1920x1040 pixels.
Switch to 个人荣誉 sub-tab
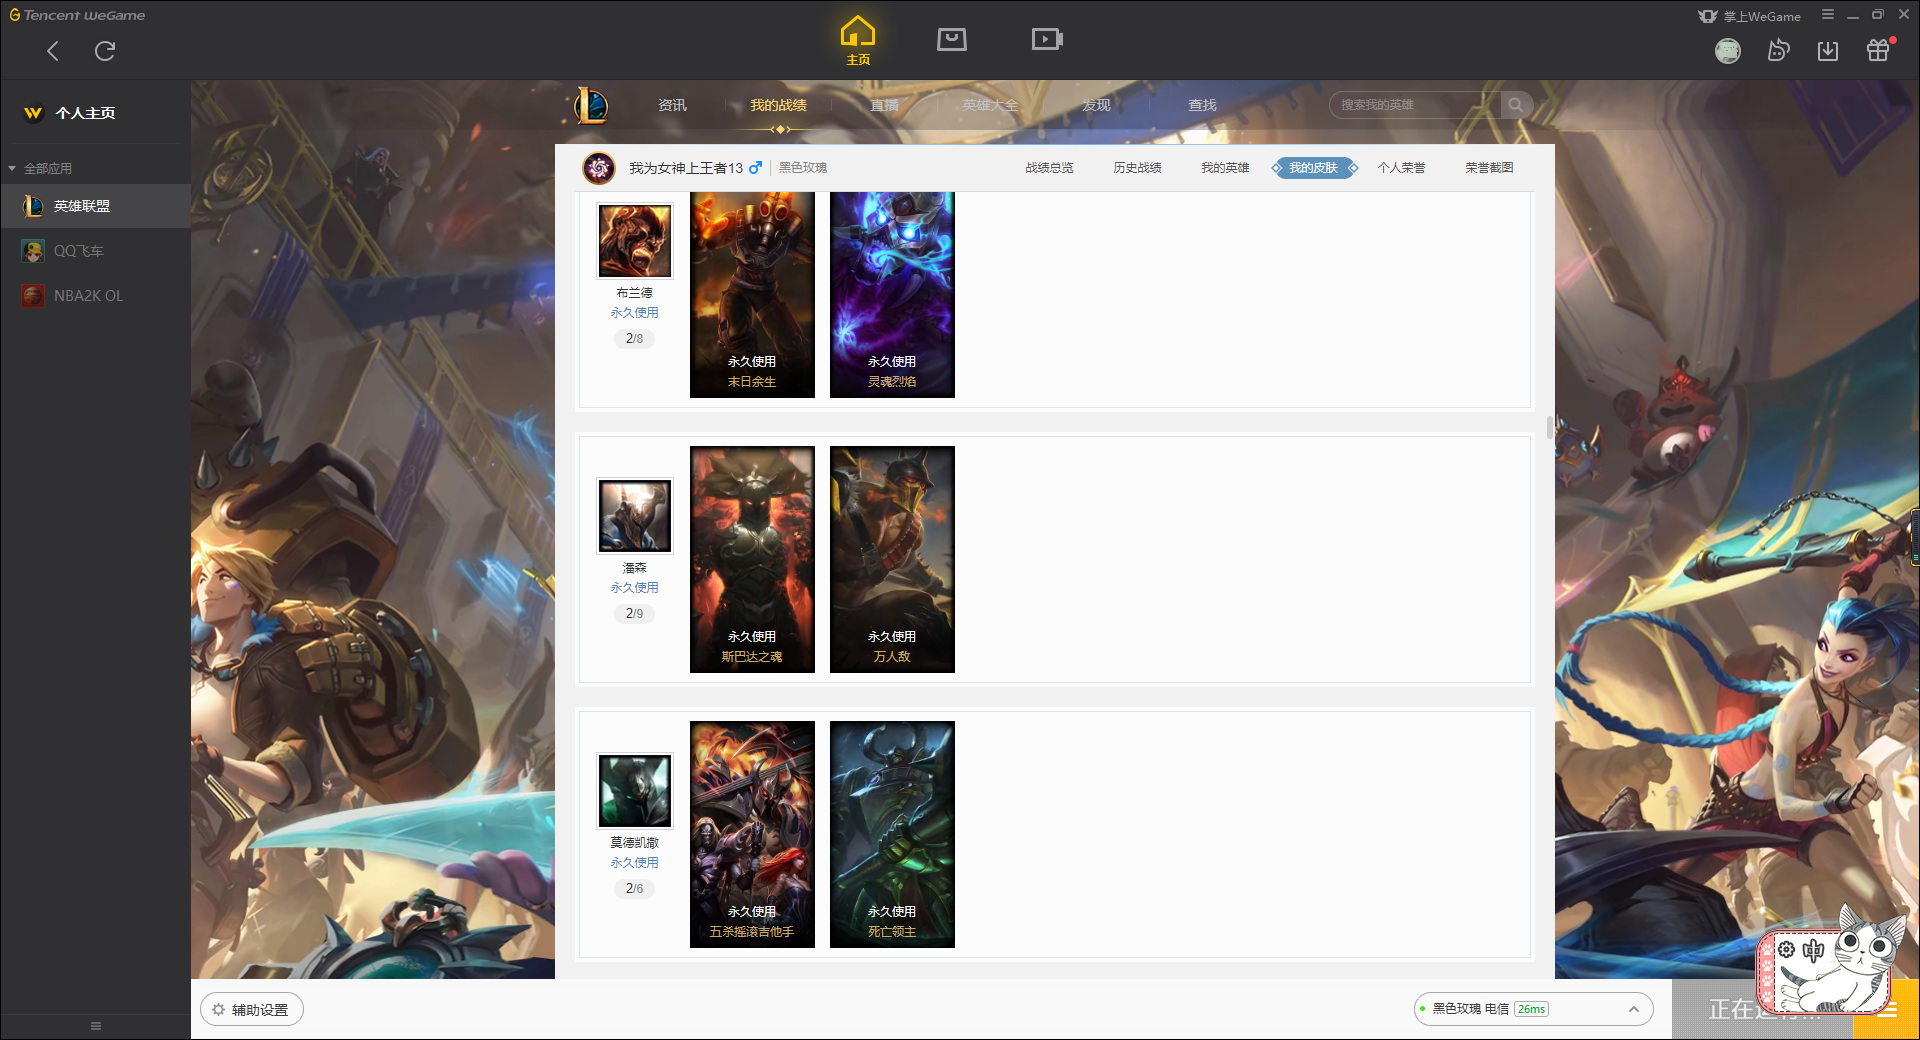pyautogui.click(x=1401, y=168)
